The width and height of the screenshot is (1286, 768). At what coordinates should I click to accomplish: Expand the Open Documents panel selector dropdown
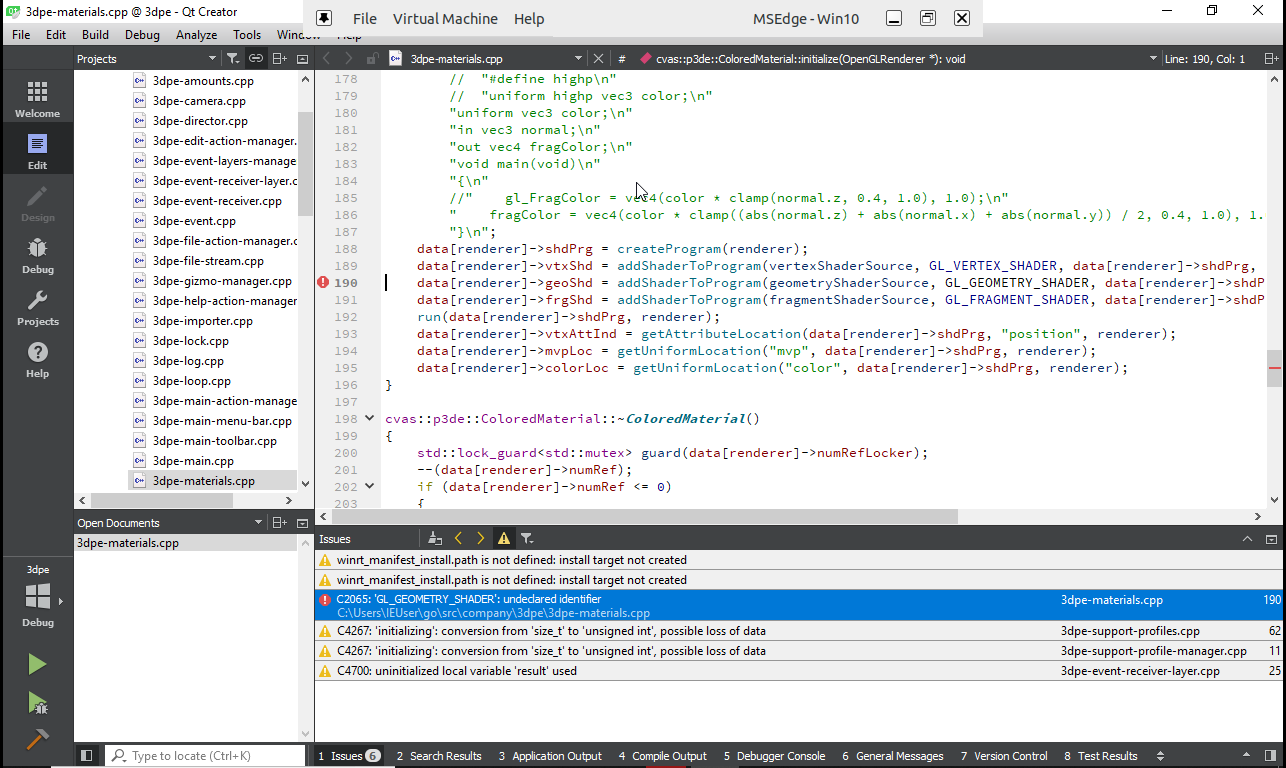258,523
